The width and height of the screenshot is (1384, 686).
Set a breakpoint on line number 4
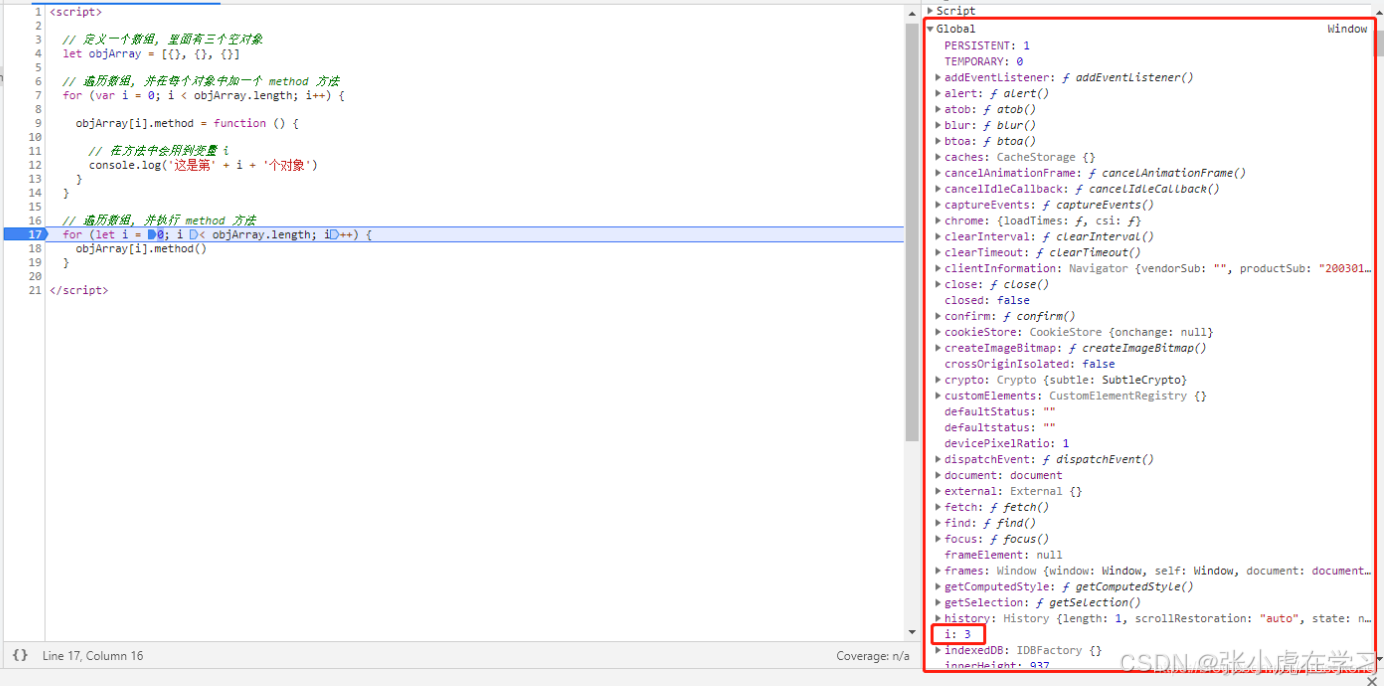pos(38,53)
